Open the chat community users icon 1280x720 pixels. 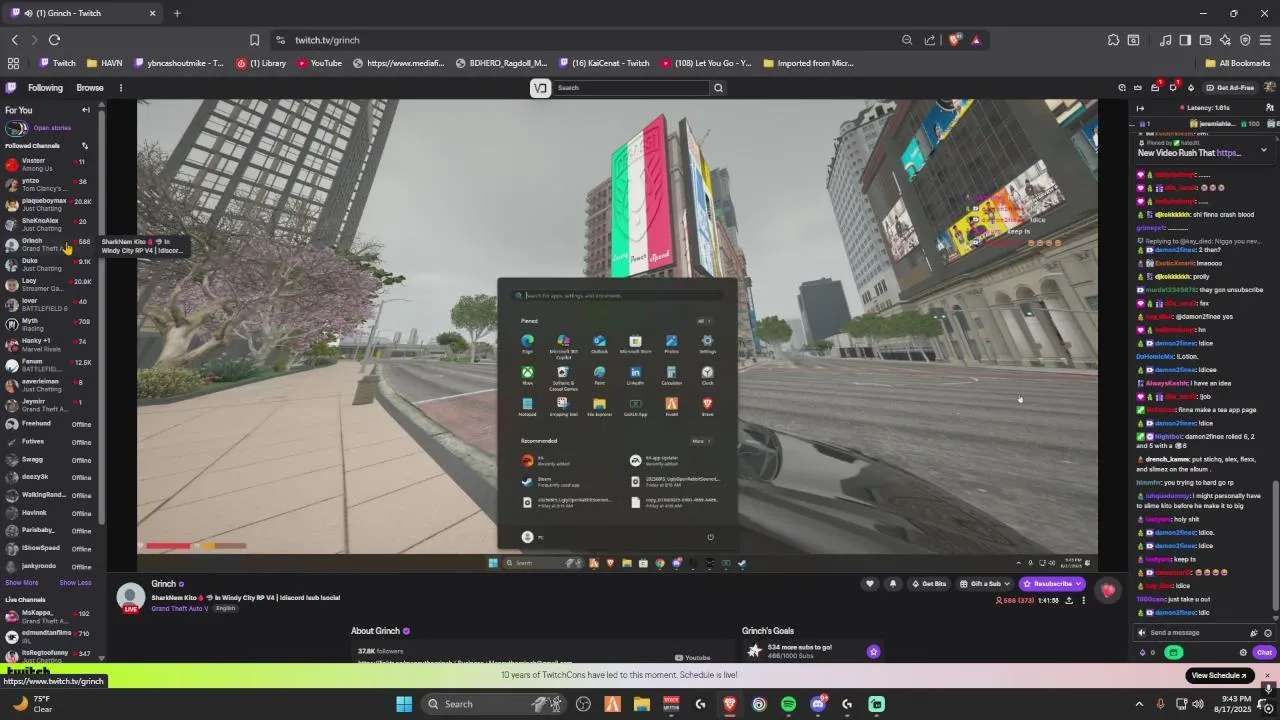(1270, 108)
